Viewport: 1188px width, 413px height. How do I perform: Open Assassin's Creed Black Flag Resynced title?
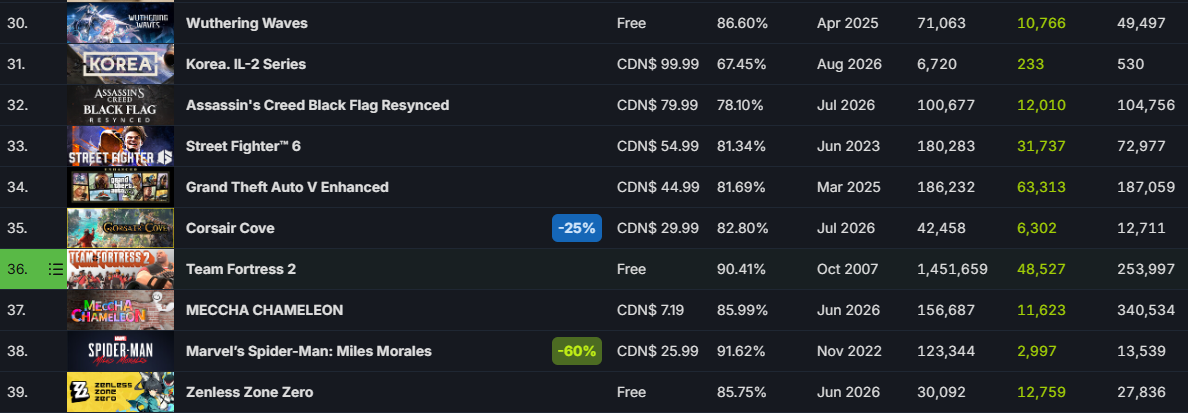click(x=317, y=105)
